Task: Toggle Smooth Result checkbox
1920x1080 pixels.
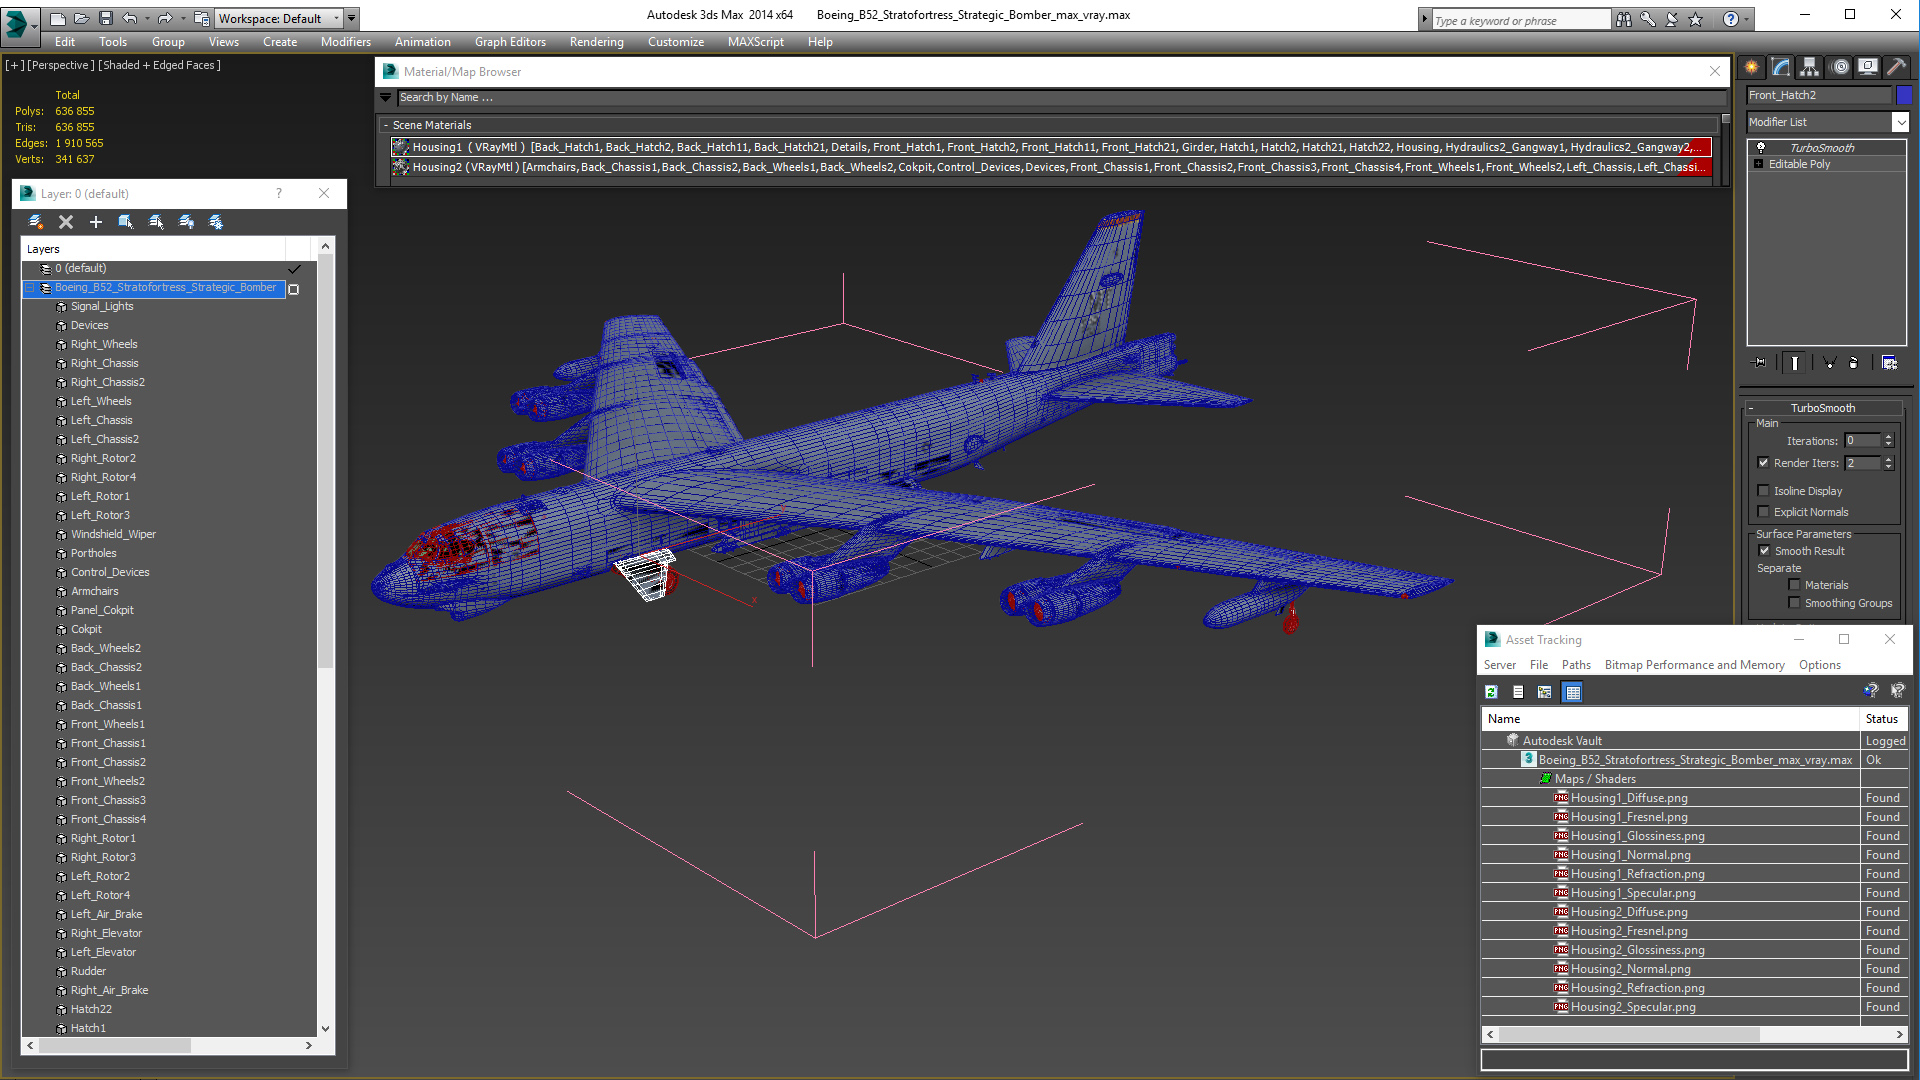Action: point(1764,551)
